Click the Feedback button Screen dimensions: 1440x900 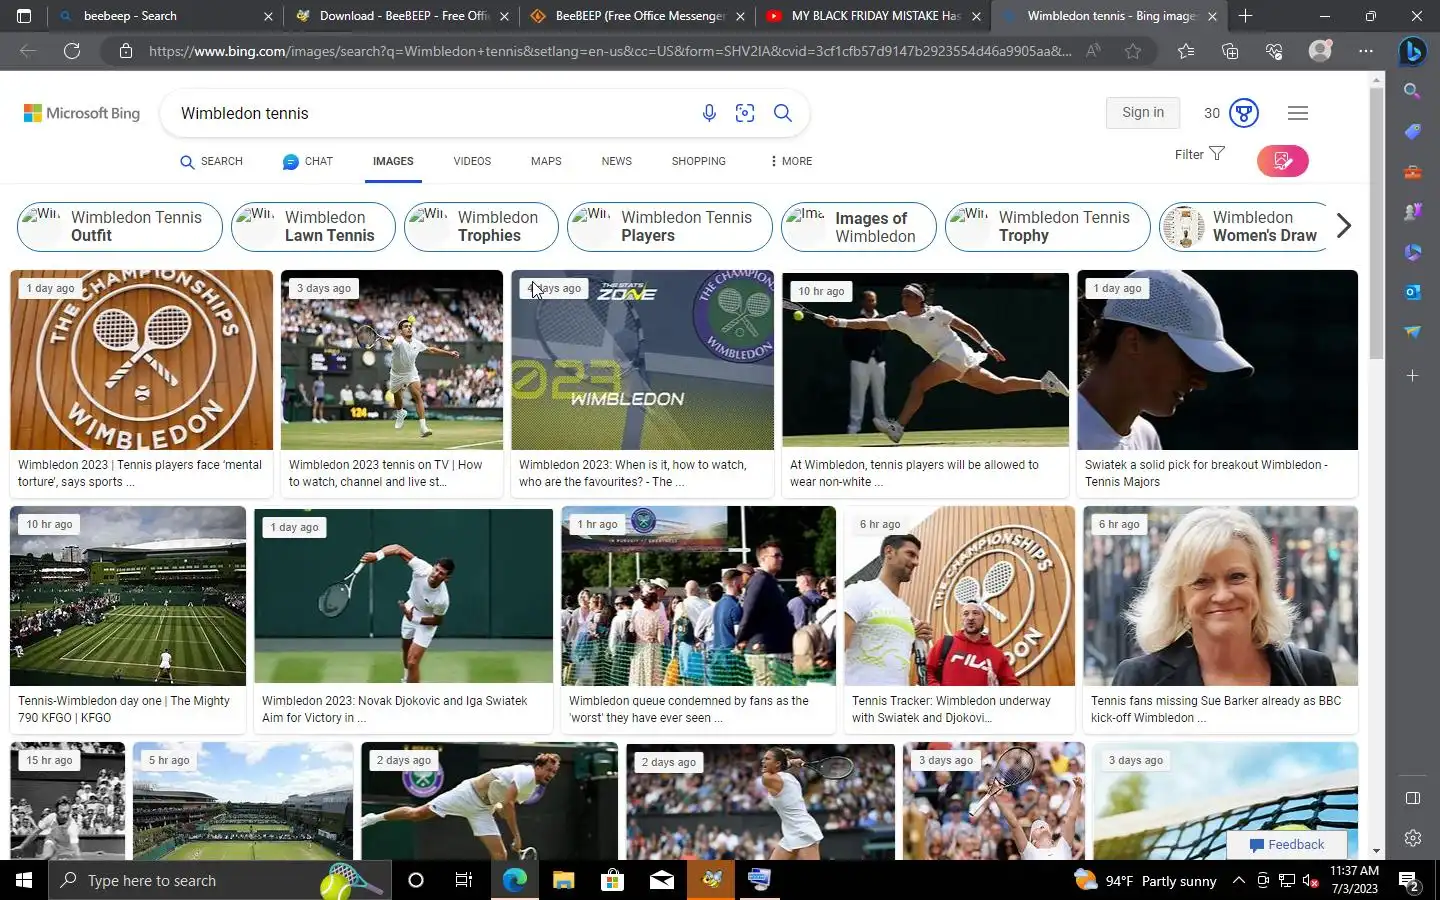click(x=1287, y=844)
